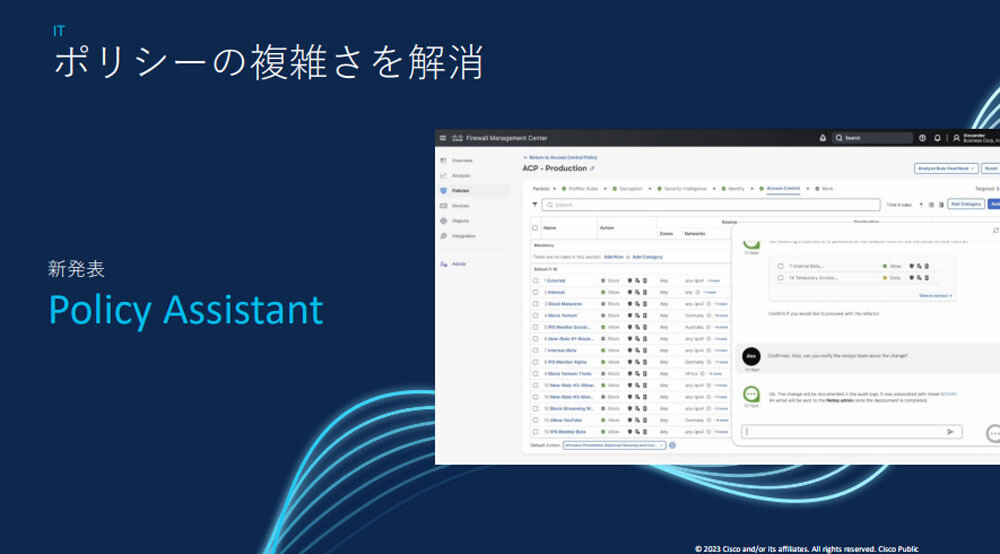Viewport: 1000px width, 554px height.
Task: Open the Default Action dropdown
Action: point(614,446)
